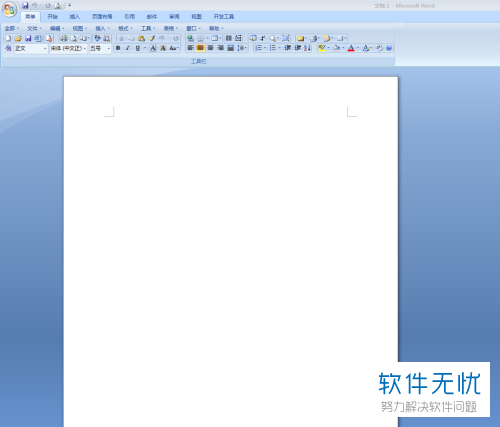Open the 格式 menu
The width and height of the screenshot is (500, 427).
click(125, 28)
